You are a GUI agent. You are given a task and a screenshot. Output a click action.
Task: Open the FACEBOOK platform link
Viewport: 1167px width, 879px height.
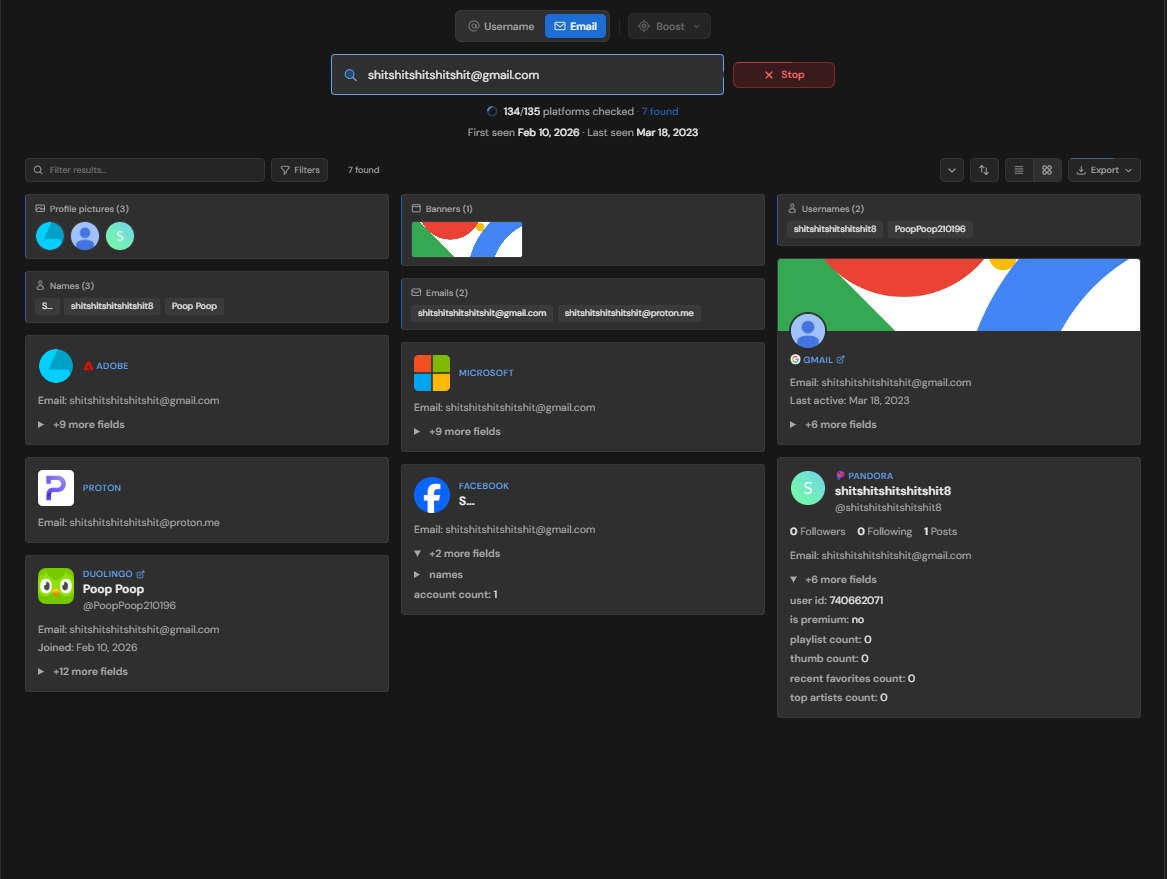[x=484, y=486]
